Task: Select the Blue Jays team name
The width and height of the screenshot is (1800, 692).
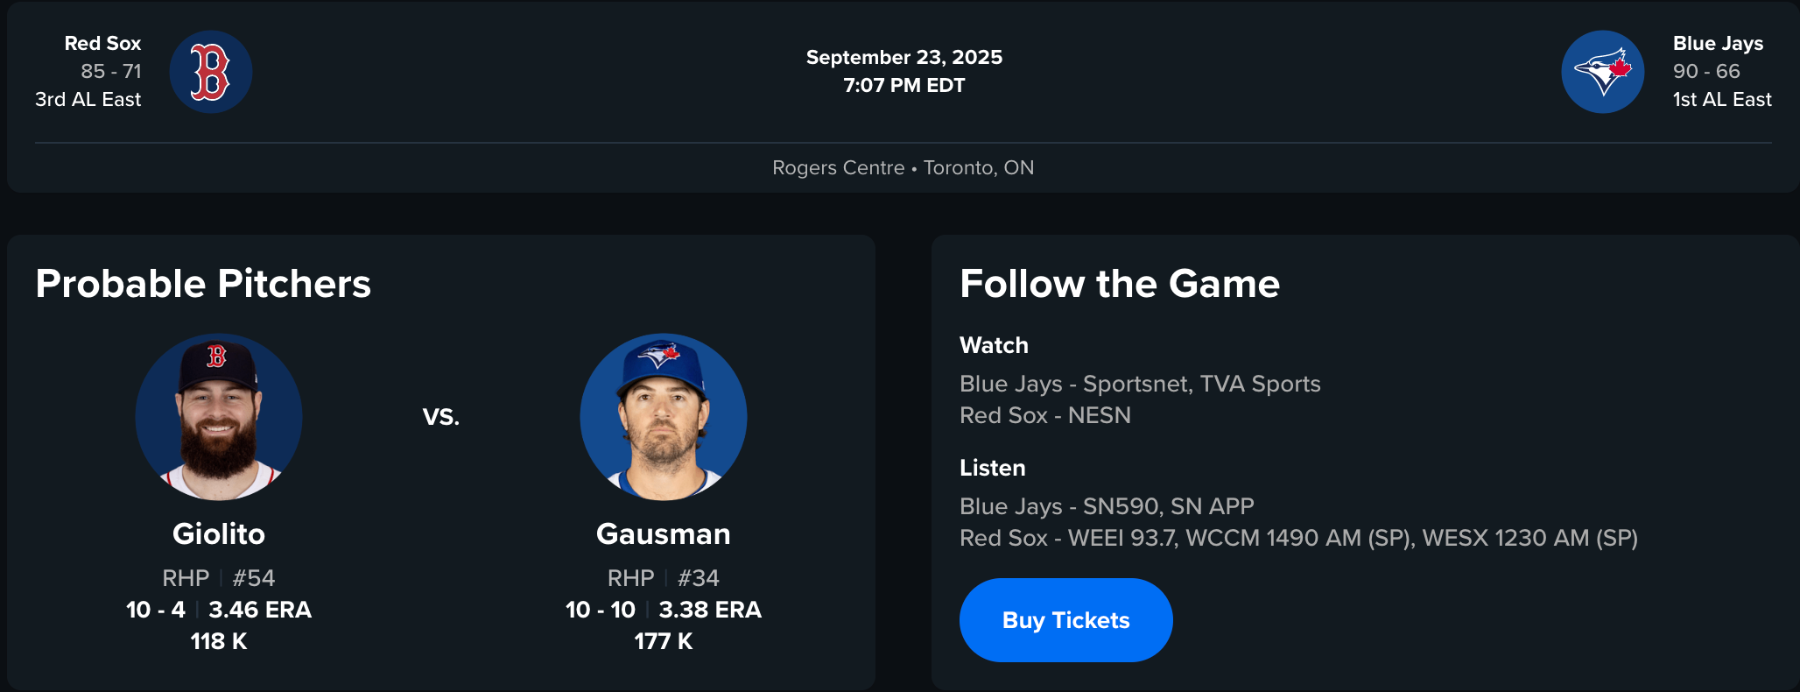Action: (x=1717, y=43)
